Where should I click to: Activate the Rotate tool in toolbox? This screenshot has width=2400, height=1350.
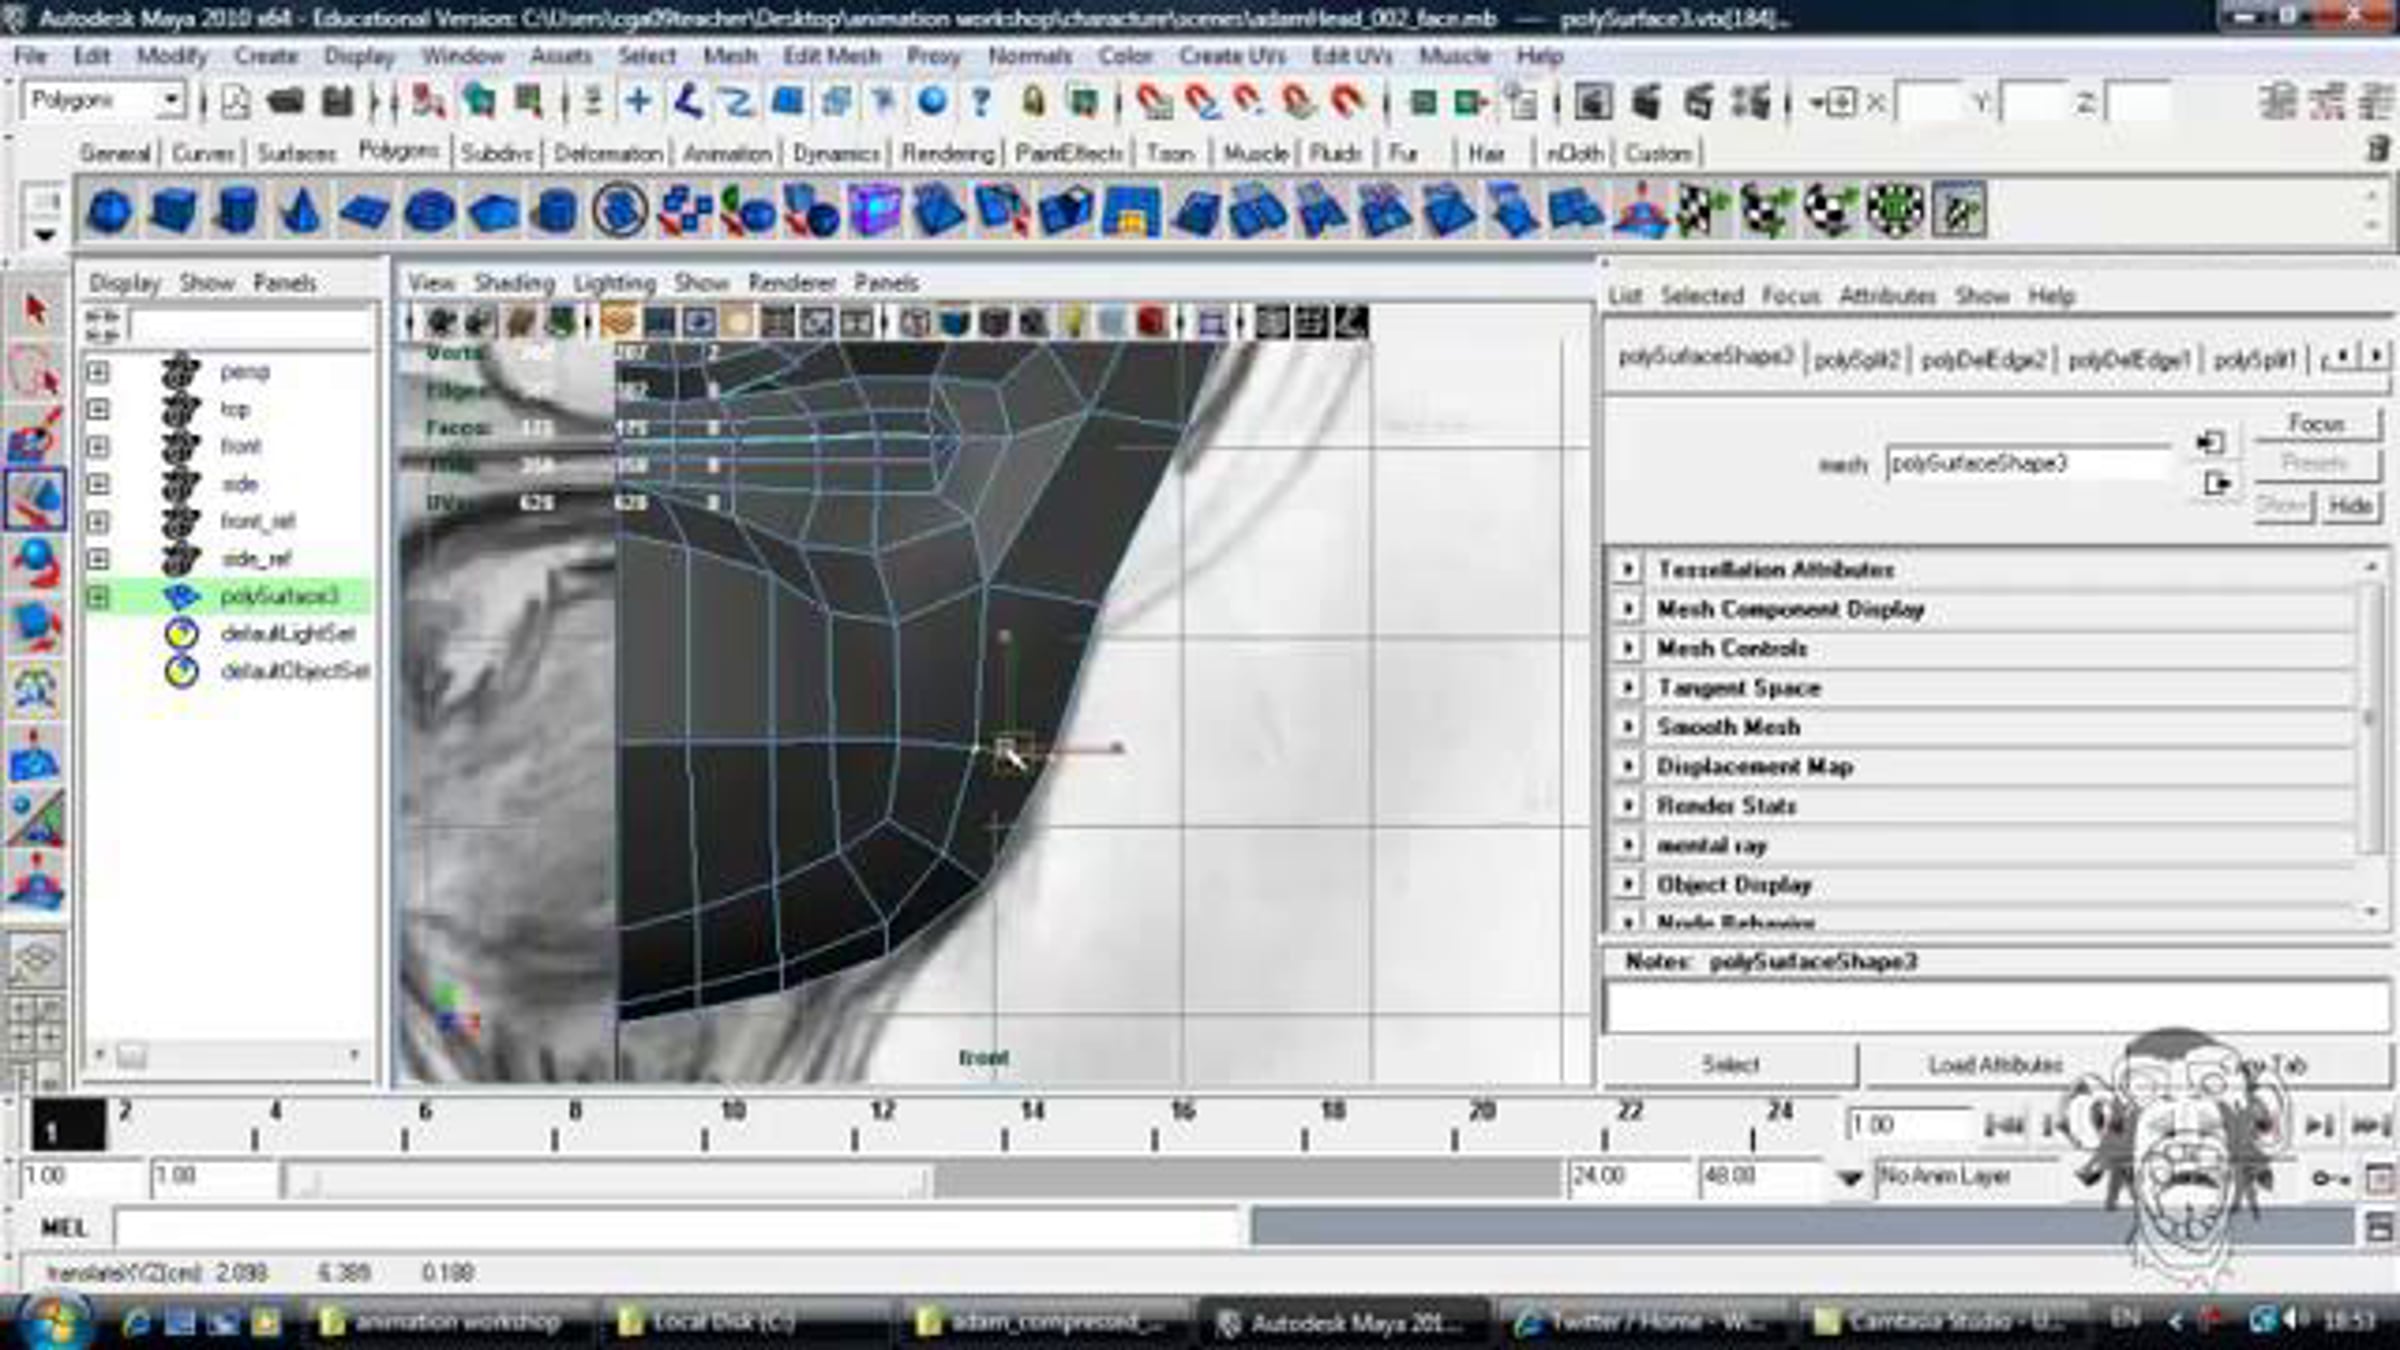click(x=35, y=563)
